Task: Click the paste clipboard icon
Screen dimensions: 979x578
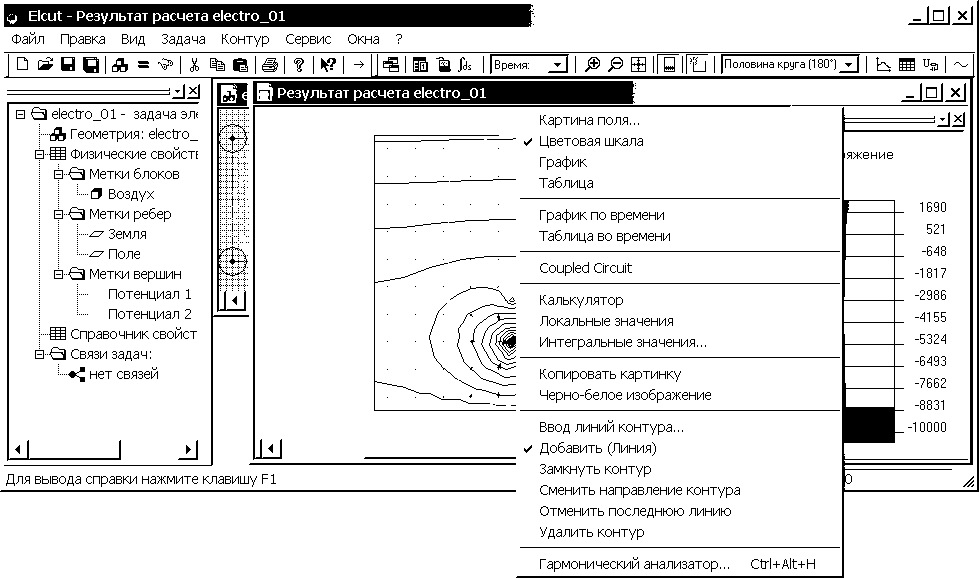Action: (240, 64)
